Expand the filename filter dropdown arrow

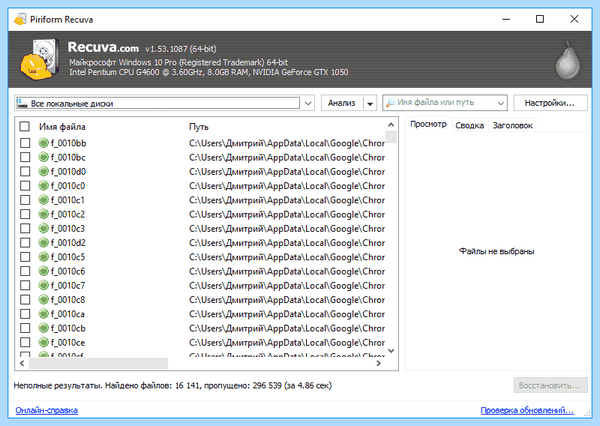500,103
